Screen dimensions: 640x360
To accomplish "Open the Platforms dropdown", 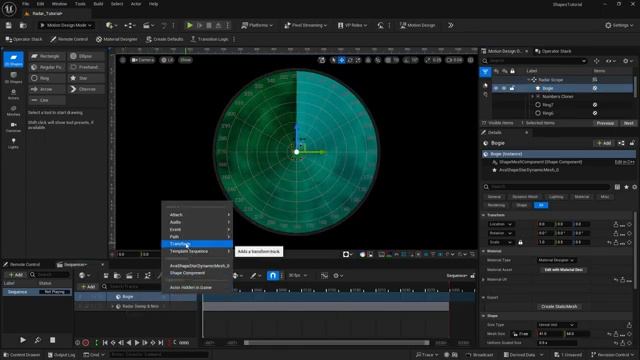I will coord(257,25).
